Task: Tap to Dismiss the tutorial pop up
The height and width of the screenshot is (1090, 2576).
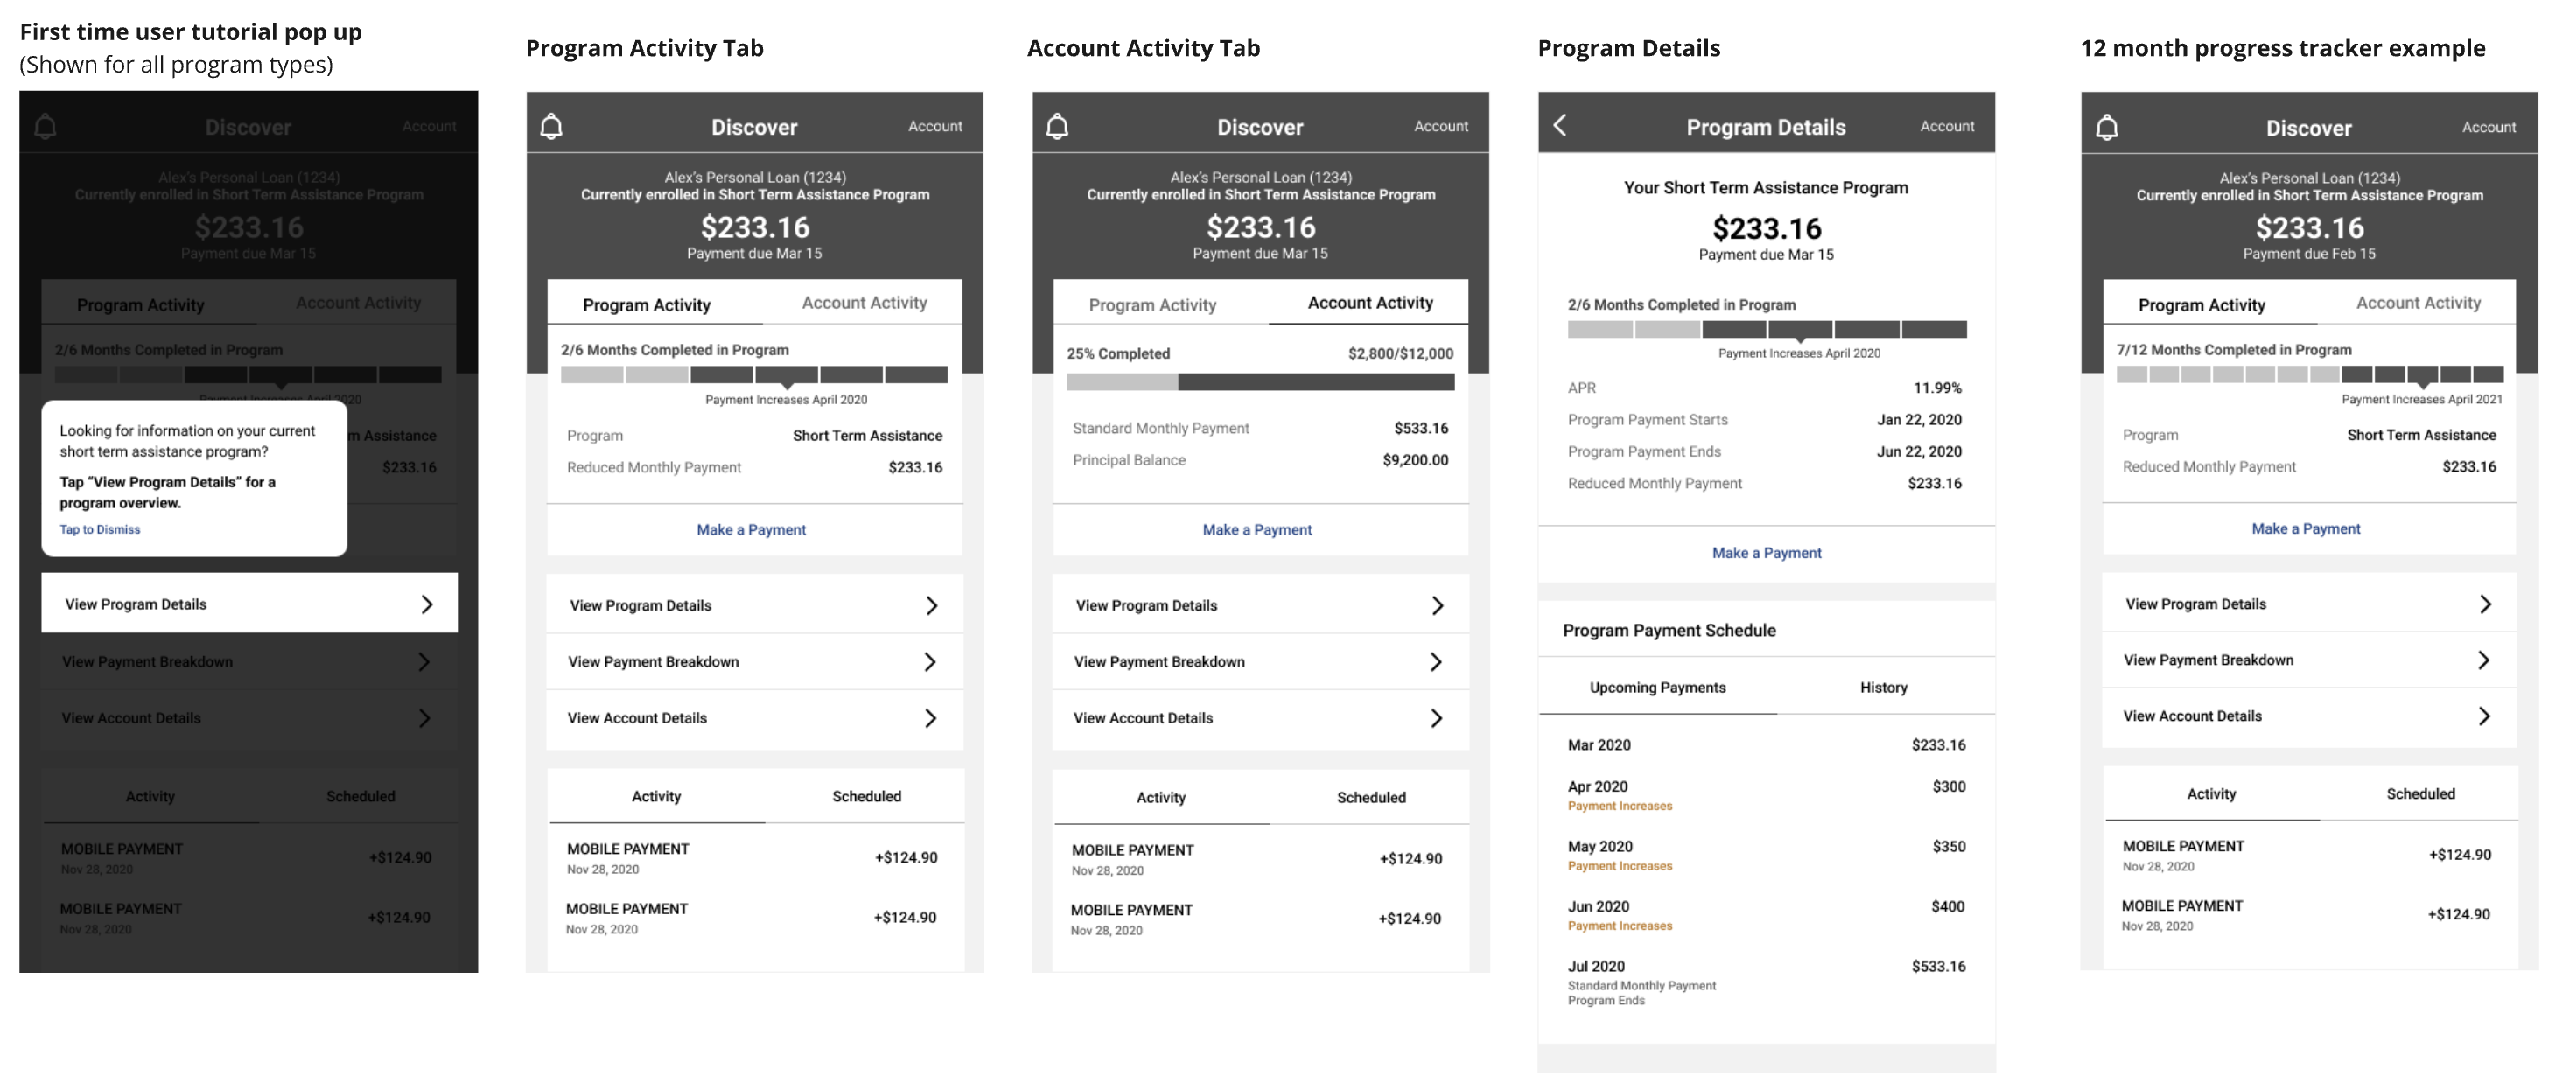Action: point(100,529)
